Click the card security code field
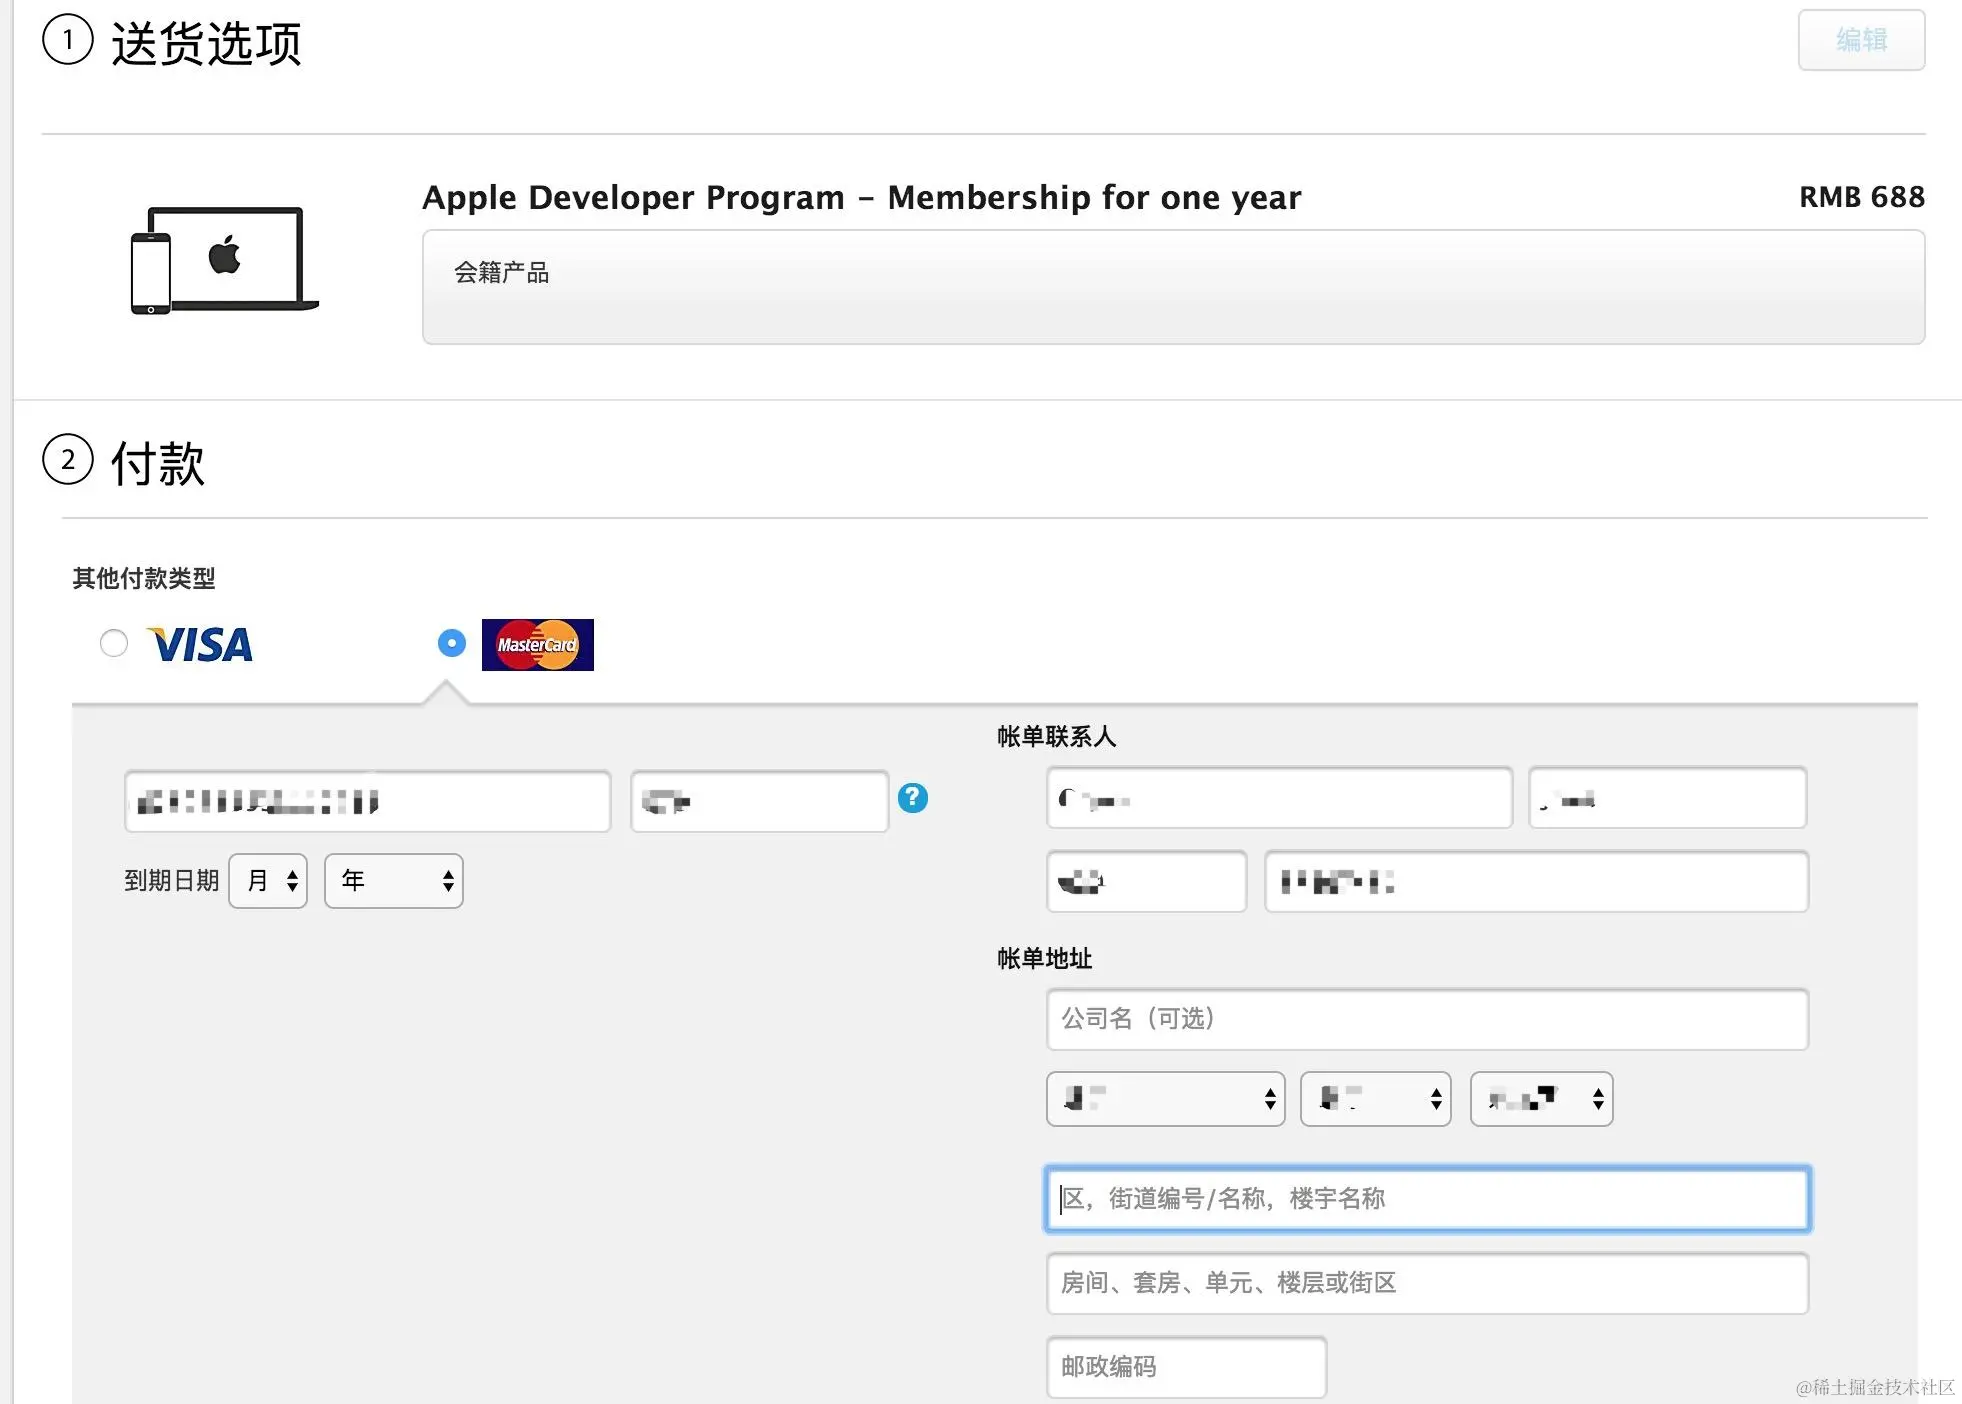This screenshot has height=1404, width=1962. (760, 801)
